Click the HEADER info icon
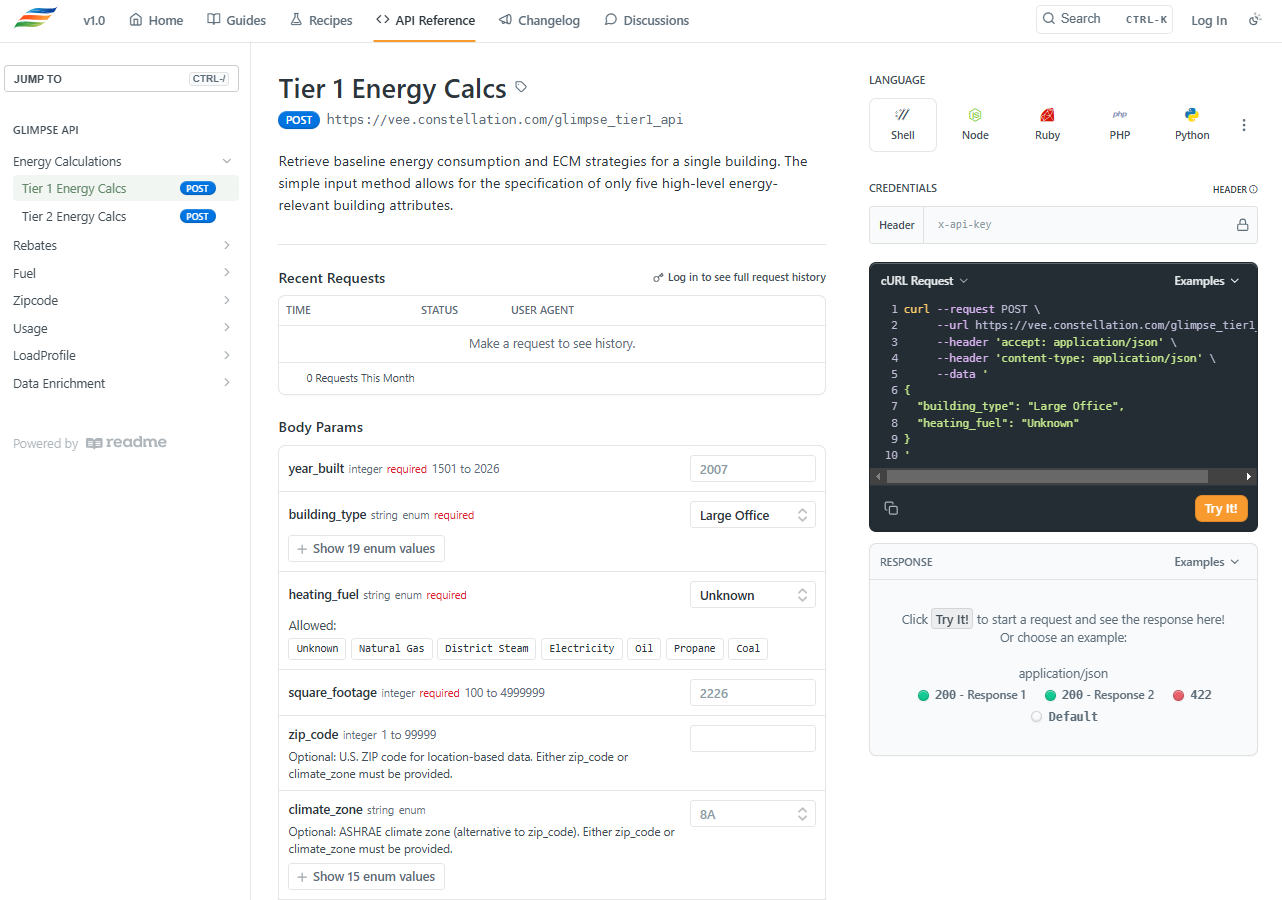 (1253, 189)
